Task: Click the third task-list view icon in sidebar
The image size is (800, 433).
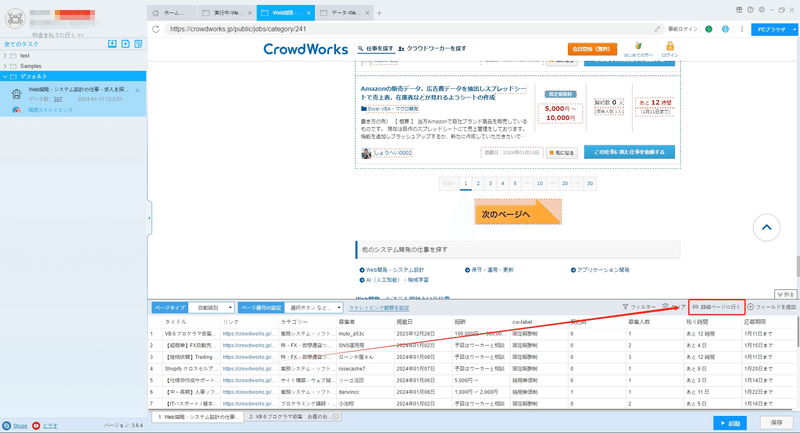Action: [138, 44]
